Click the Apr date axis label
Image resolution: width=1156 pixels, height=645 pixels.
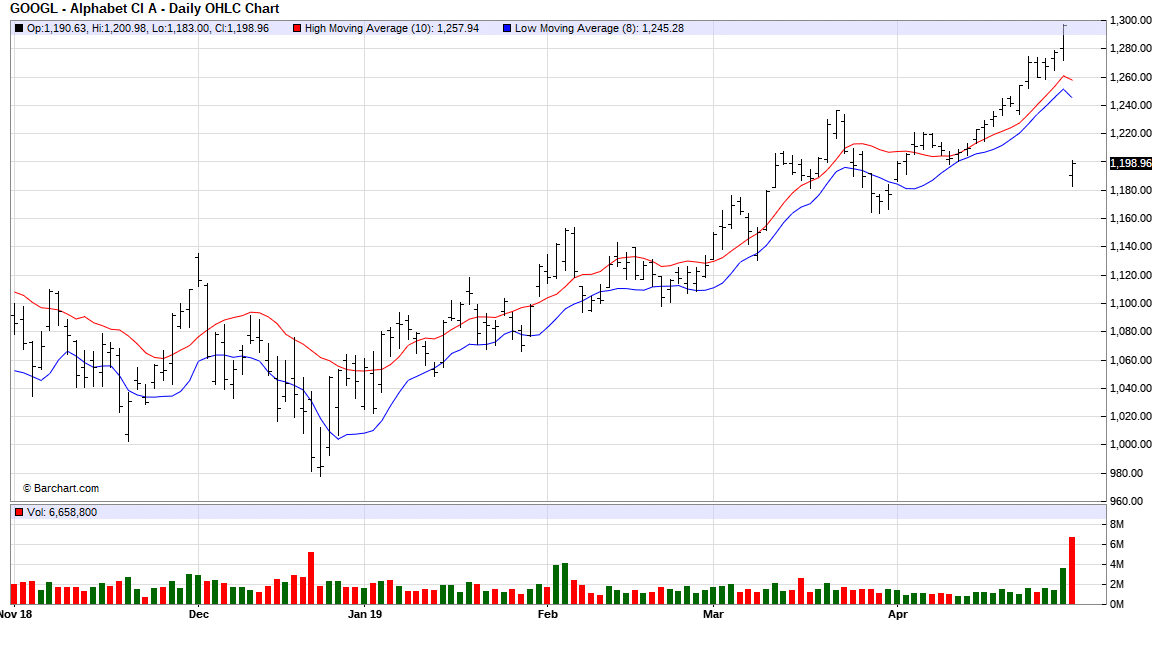tap(897, 614)
